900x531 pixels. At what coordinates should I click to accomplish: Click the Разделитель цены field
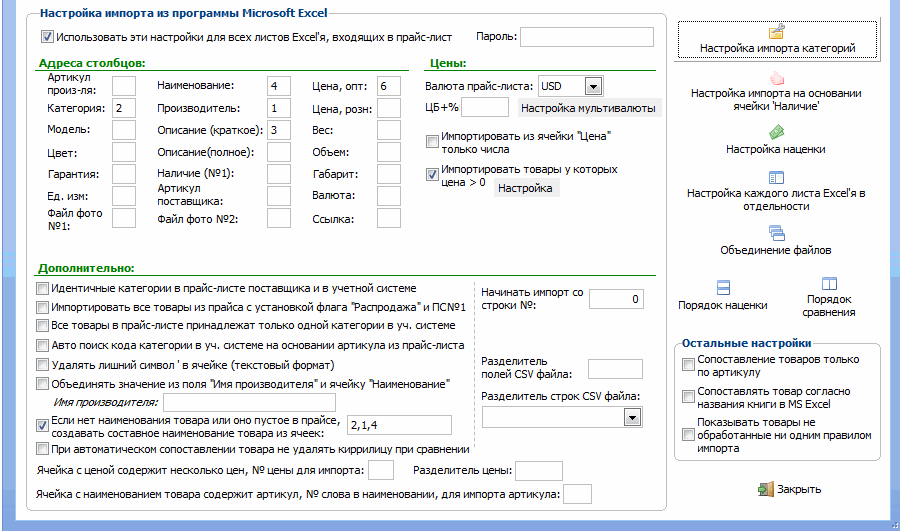click(x=539, y=471)
